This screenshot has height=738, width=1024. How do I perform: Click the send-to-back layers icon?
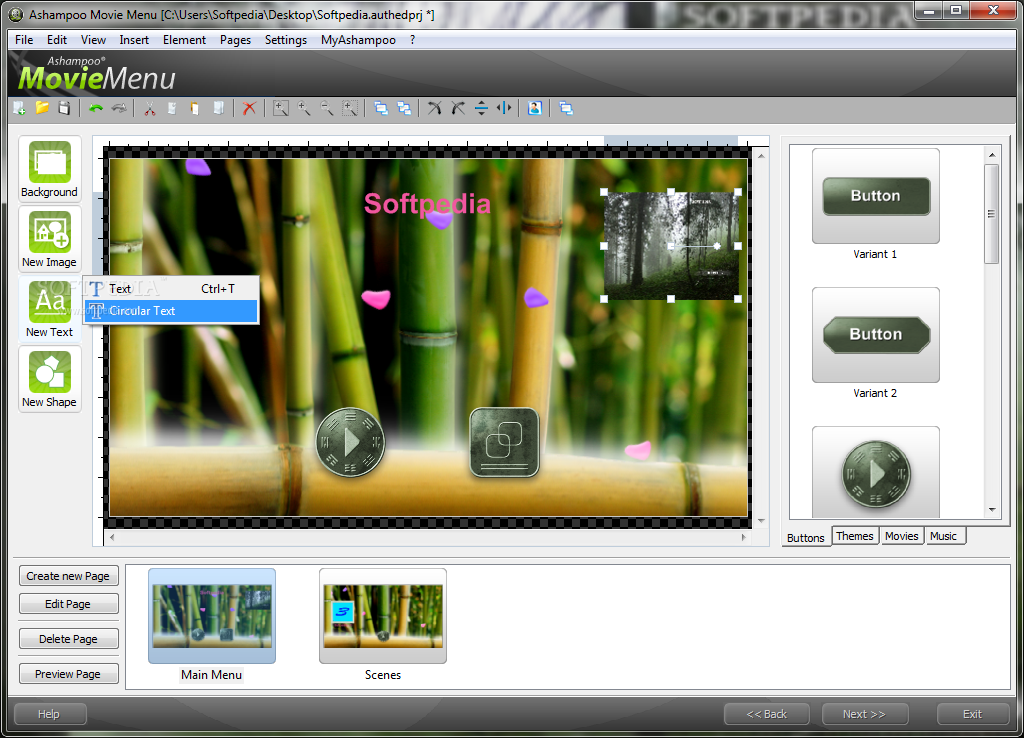404,108
